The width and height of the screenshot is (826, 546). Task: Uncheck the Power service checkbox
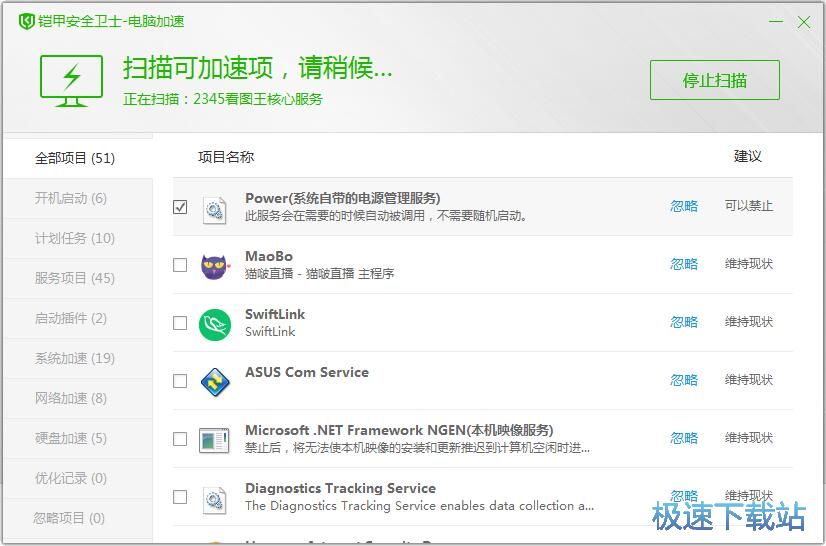tap(180, 207)
